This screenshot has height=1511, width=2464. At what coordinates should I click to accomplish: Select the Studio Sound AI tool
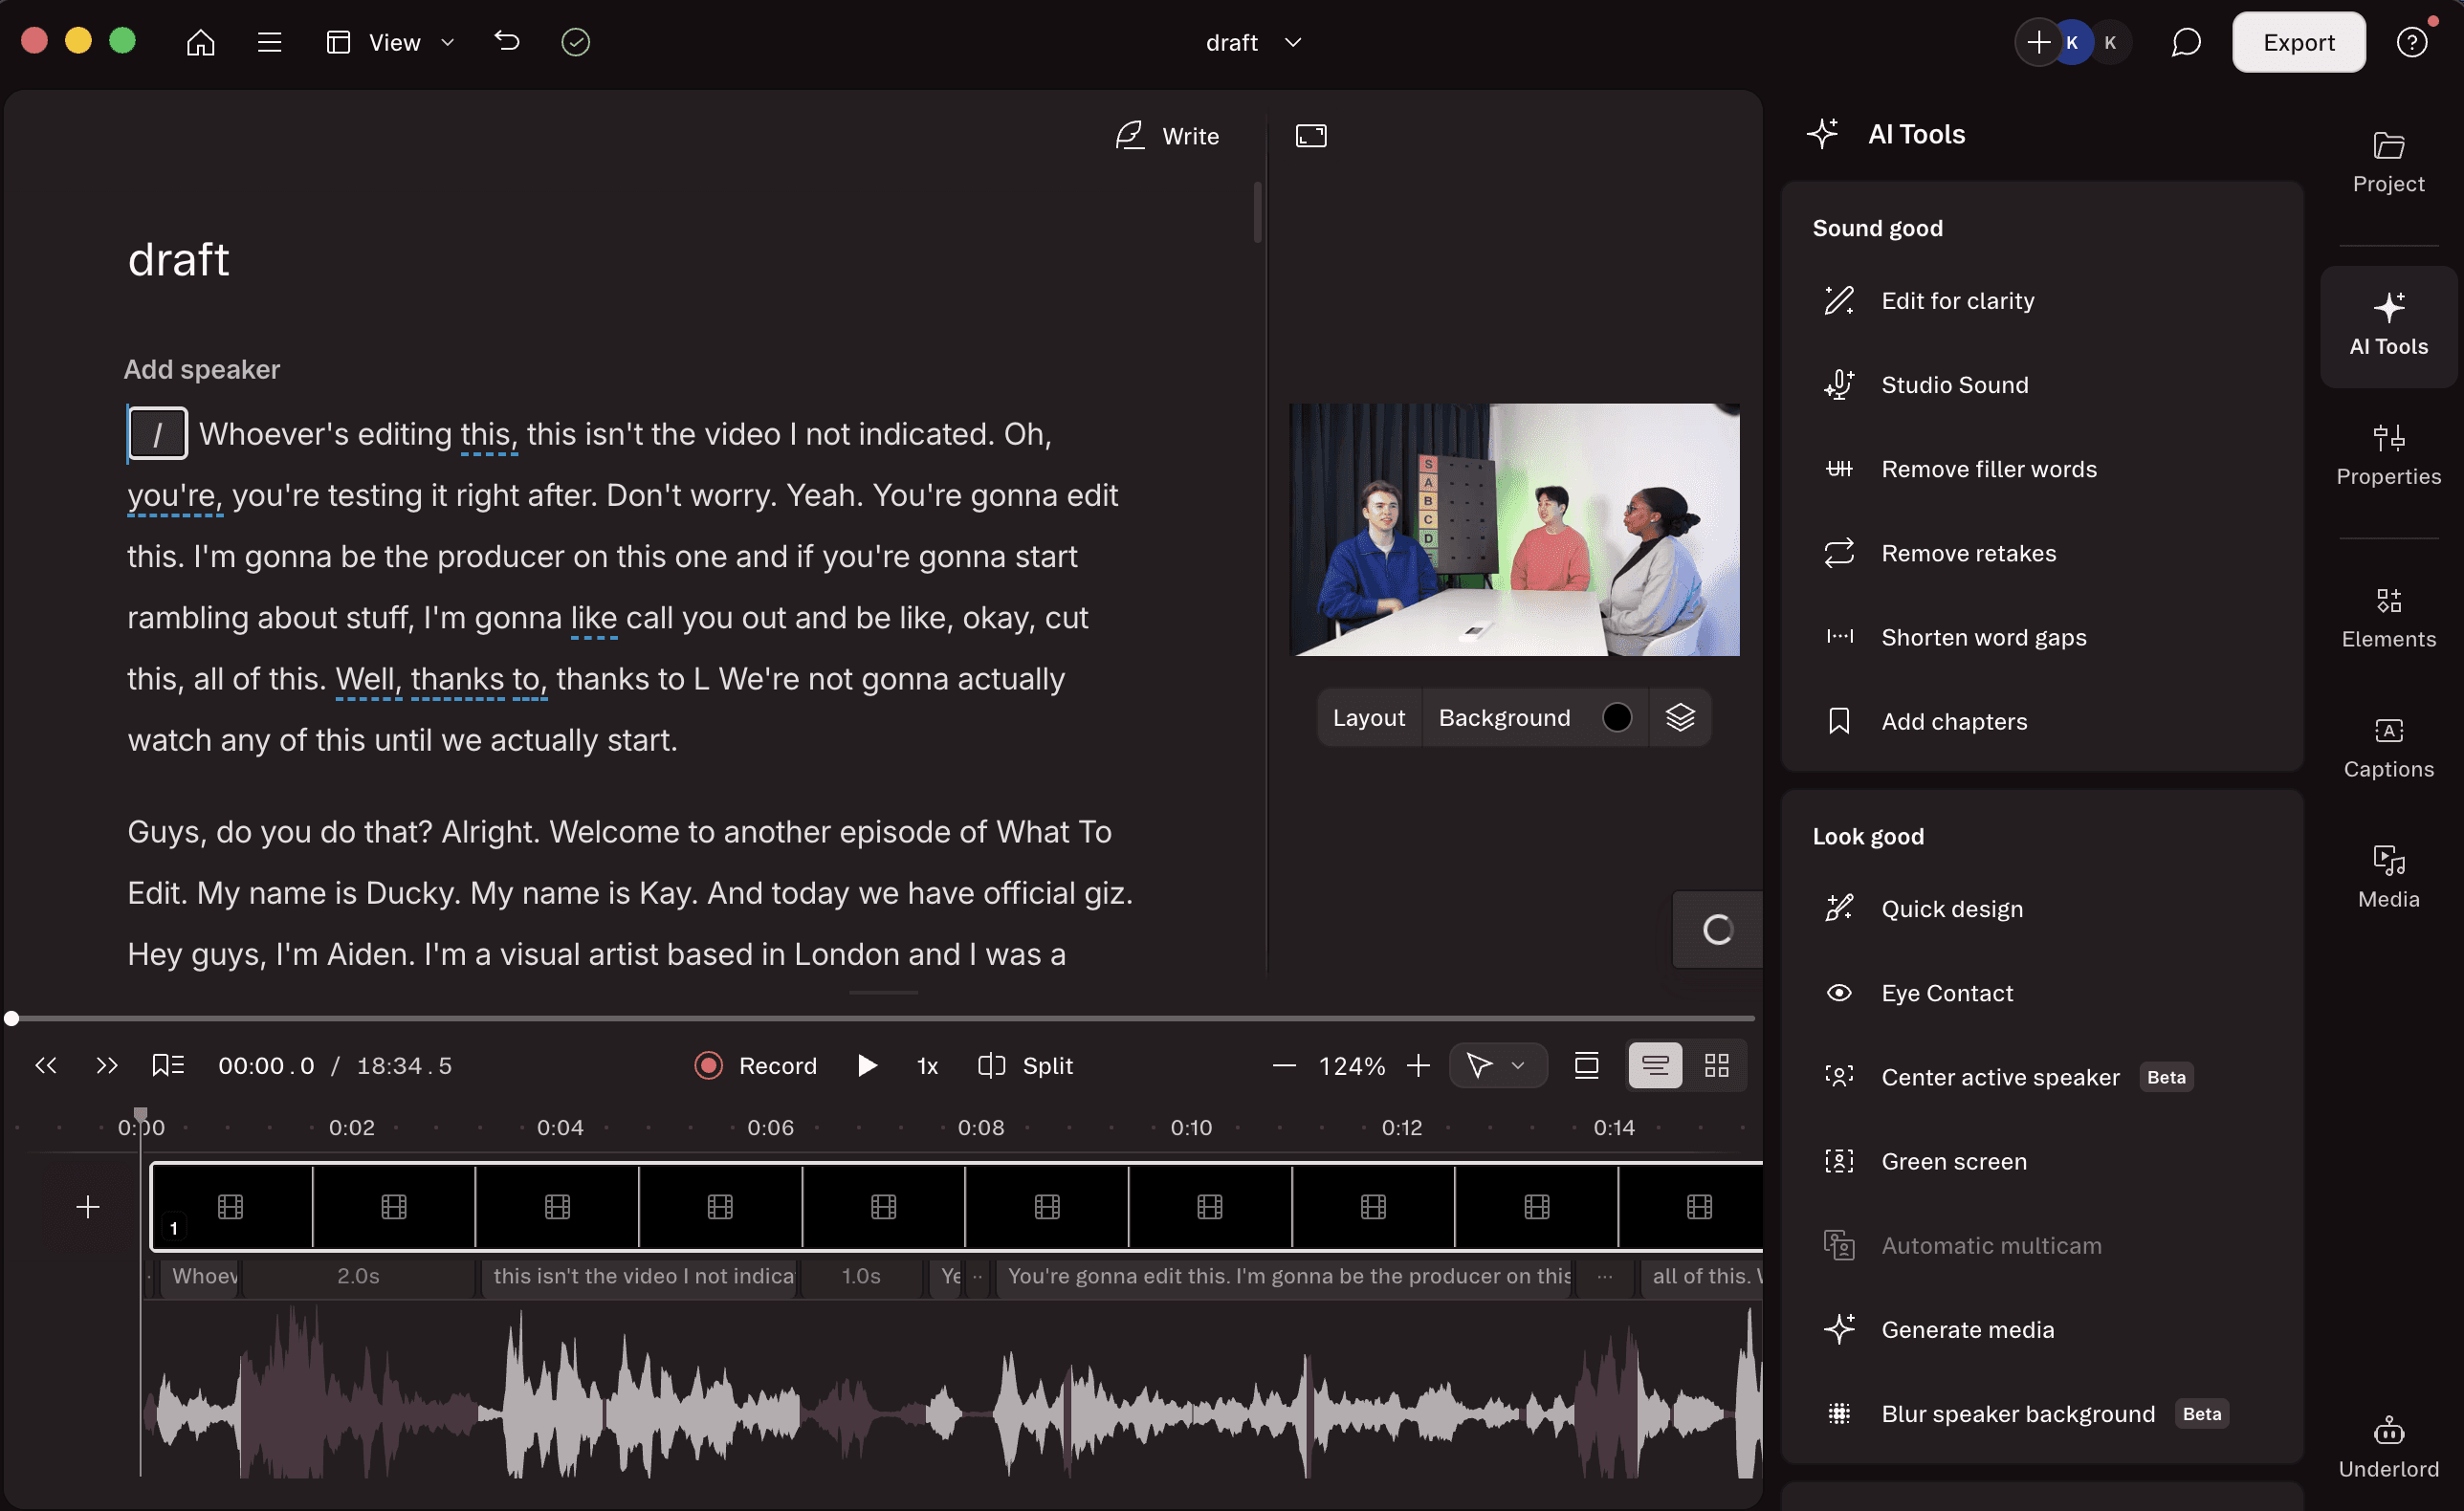pyautogui.click(x=1954, y=384)
